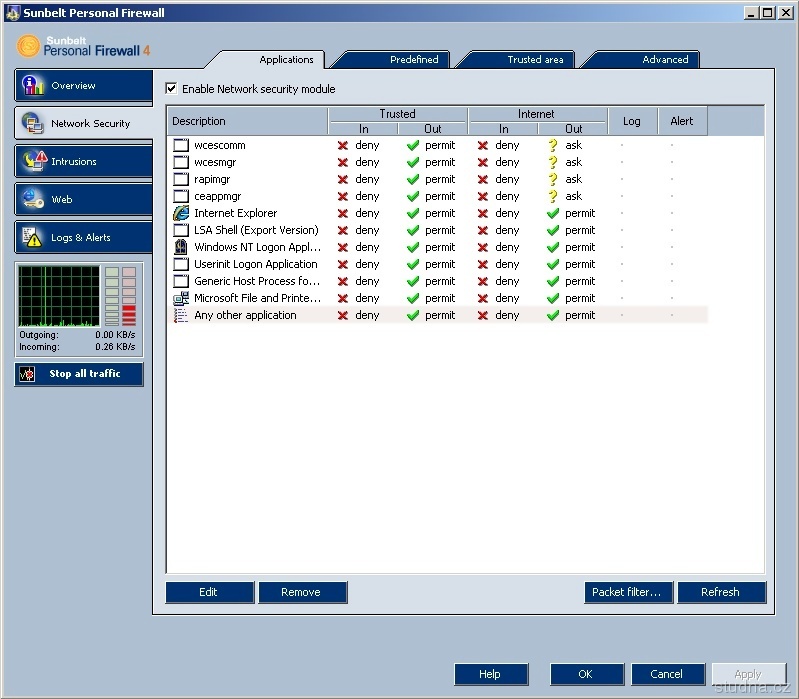The width and height of the screenshot is (799, 699).
Task: Click the Intrusions warning icon in sidebar
Action: 34,161
